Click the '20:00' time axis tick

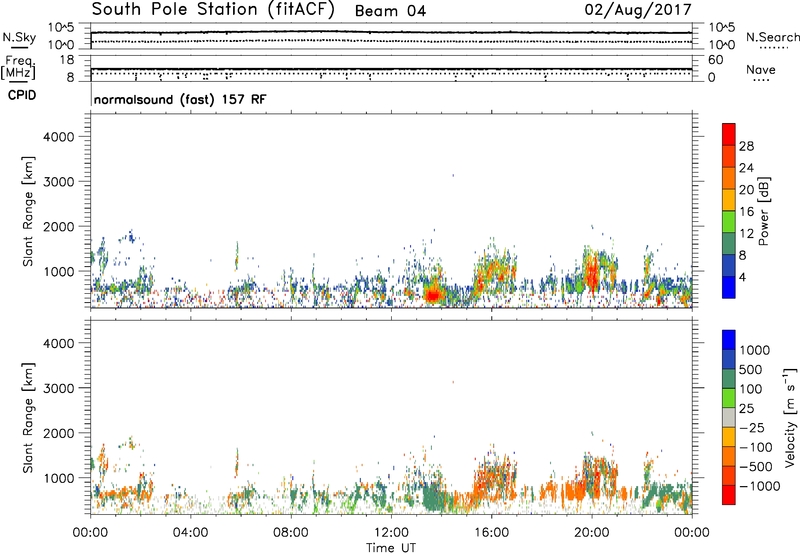[592, 533]
